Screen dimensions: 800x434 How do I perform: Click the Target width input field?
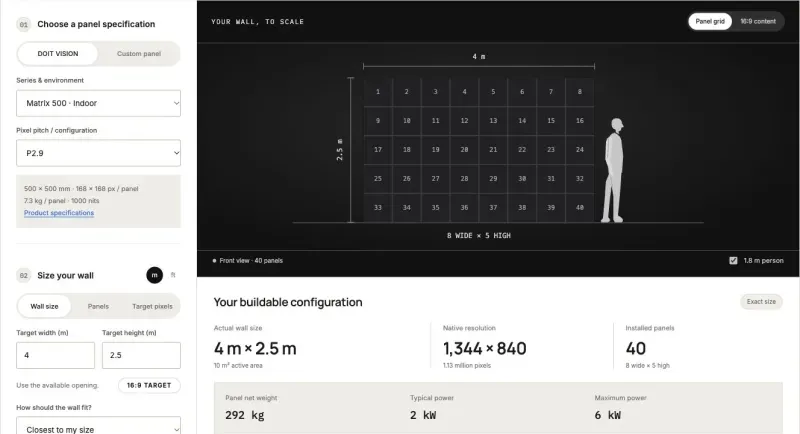tap(56, 355)
